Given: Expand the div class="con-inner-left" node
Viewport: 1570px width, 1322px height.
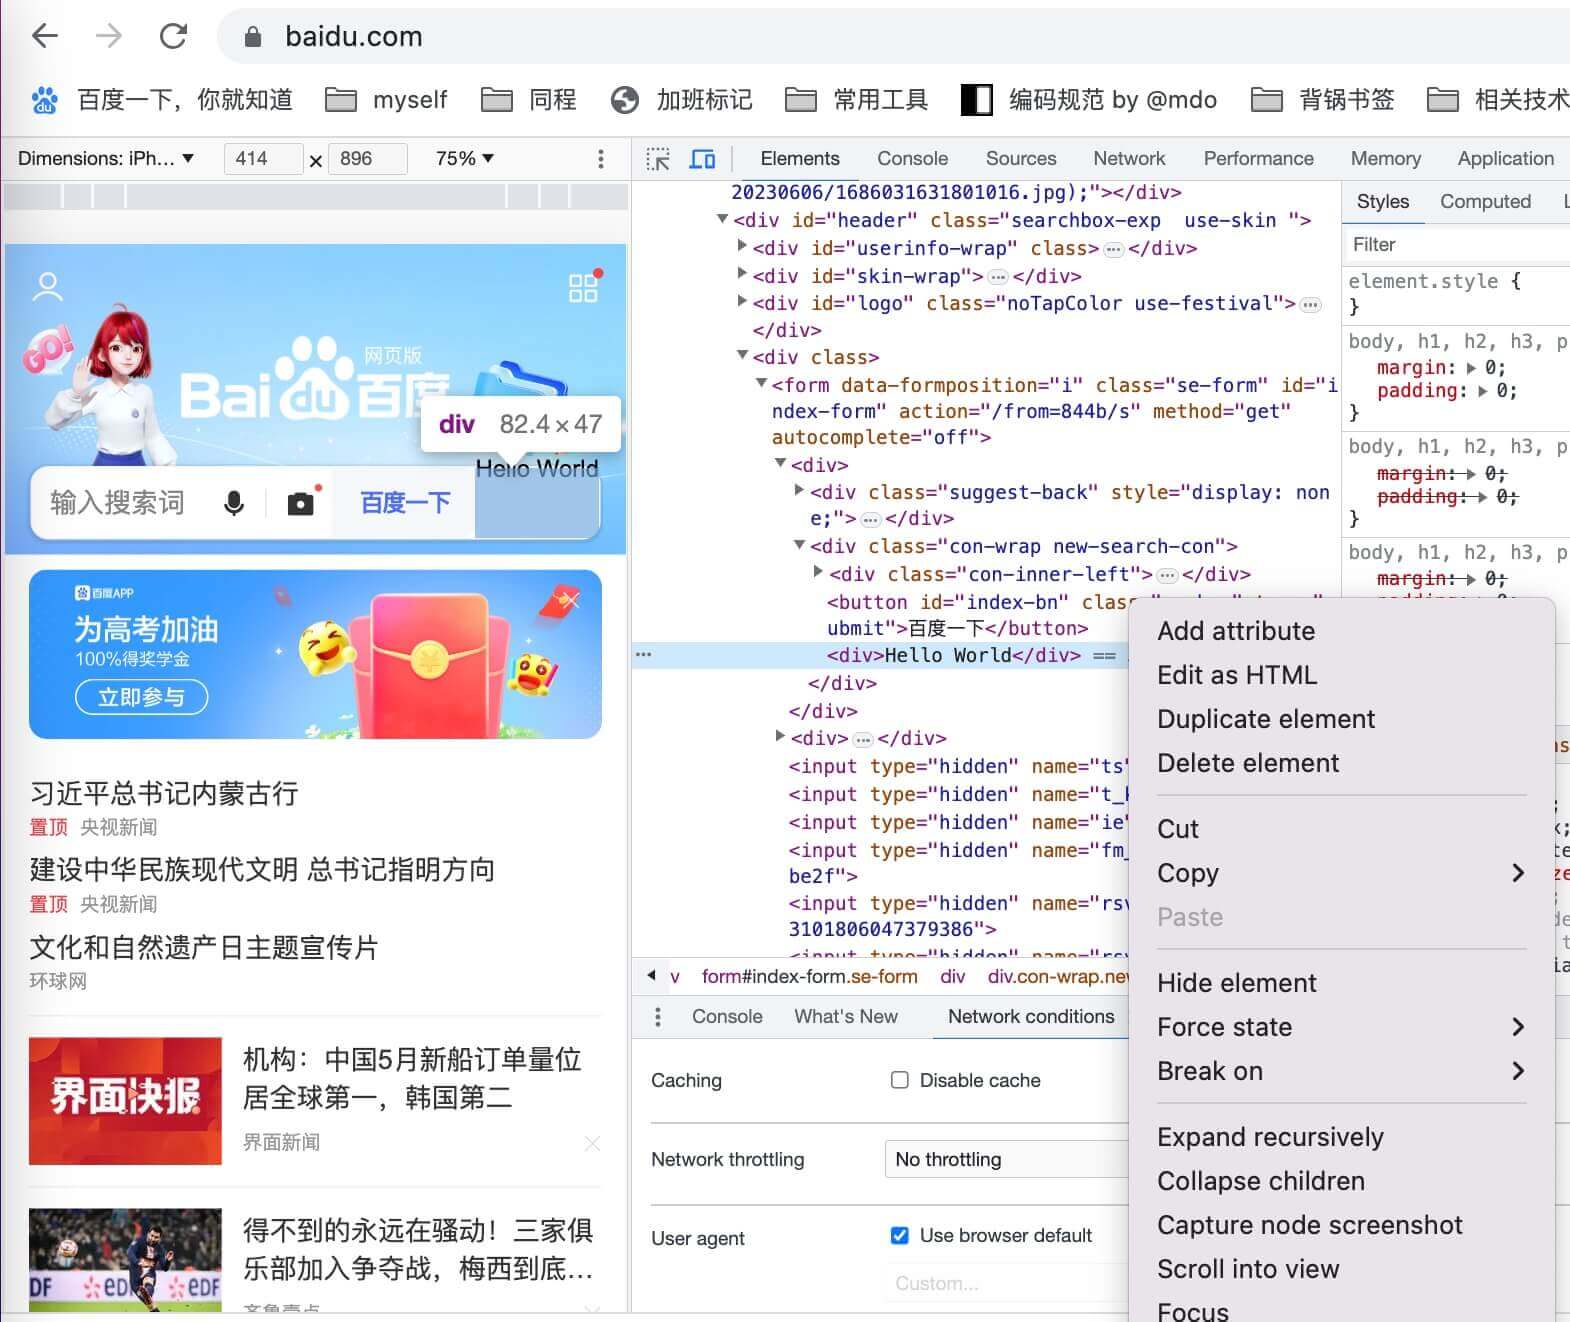Looking at the screenshot, I should pyautogui.click(x=818, y=572).
